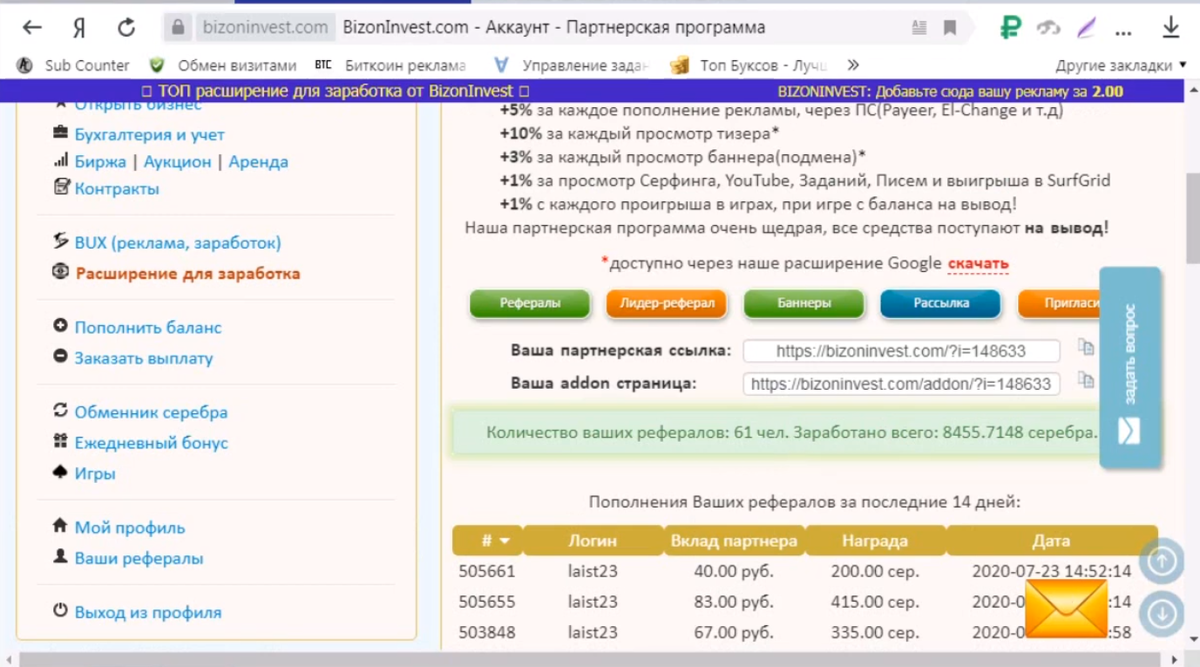Expand the Другие закладки bookmarks folder
Screen dimensions: 1200x667
click(x=1121, y=65)
